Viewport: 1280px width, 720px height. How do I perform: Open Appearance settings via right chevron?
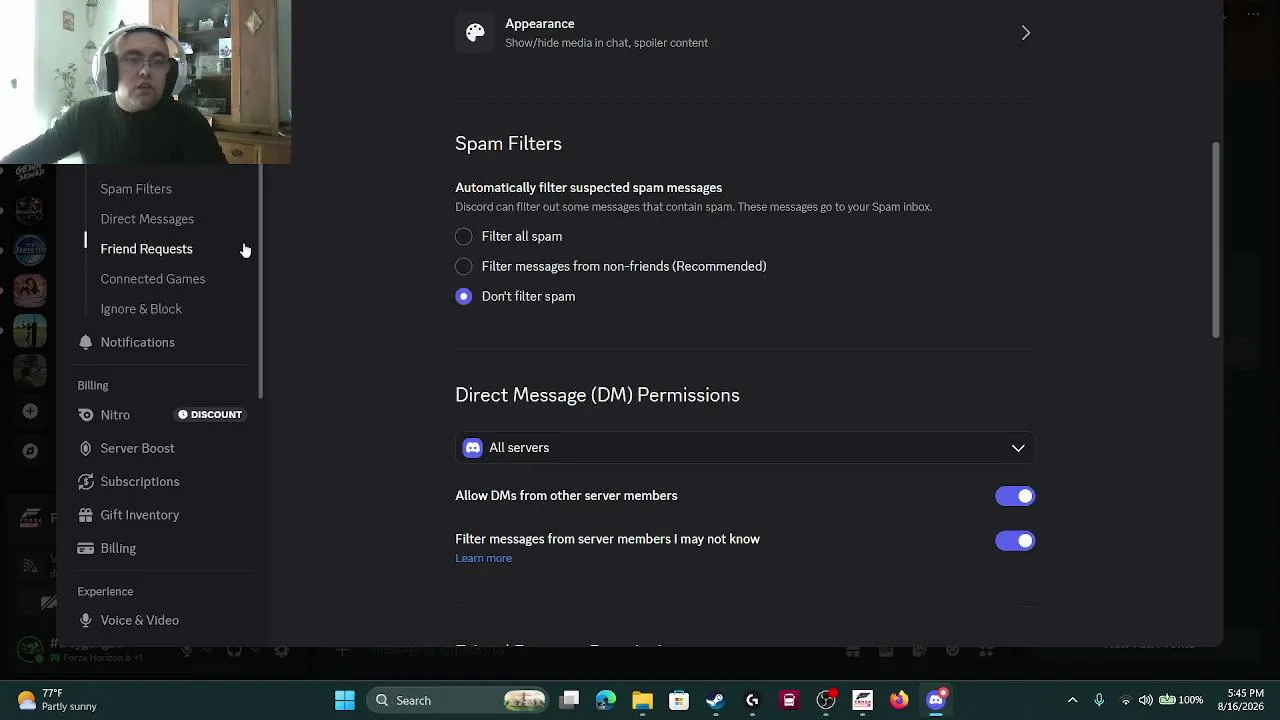pyautogui.click(x=1025, y=33)
